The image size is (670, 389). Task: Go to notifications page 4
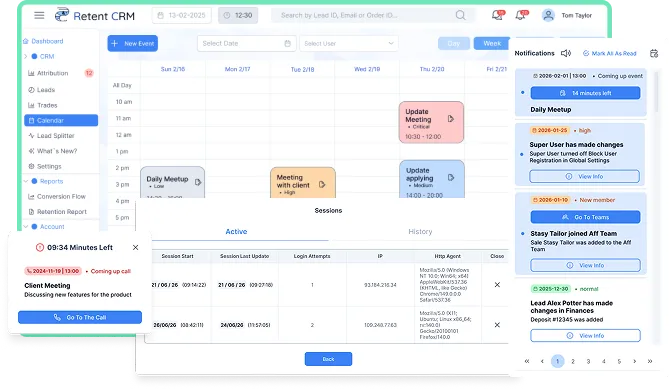click(604, 361)
